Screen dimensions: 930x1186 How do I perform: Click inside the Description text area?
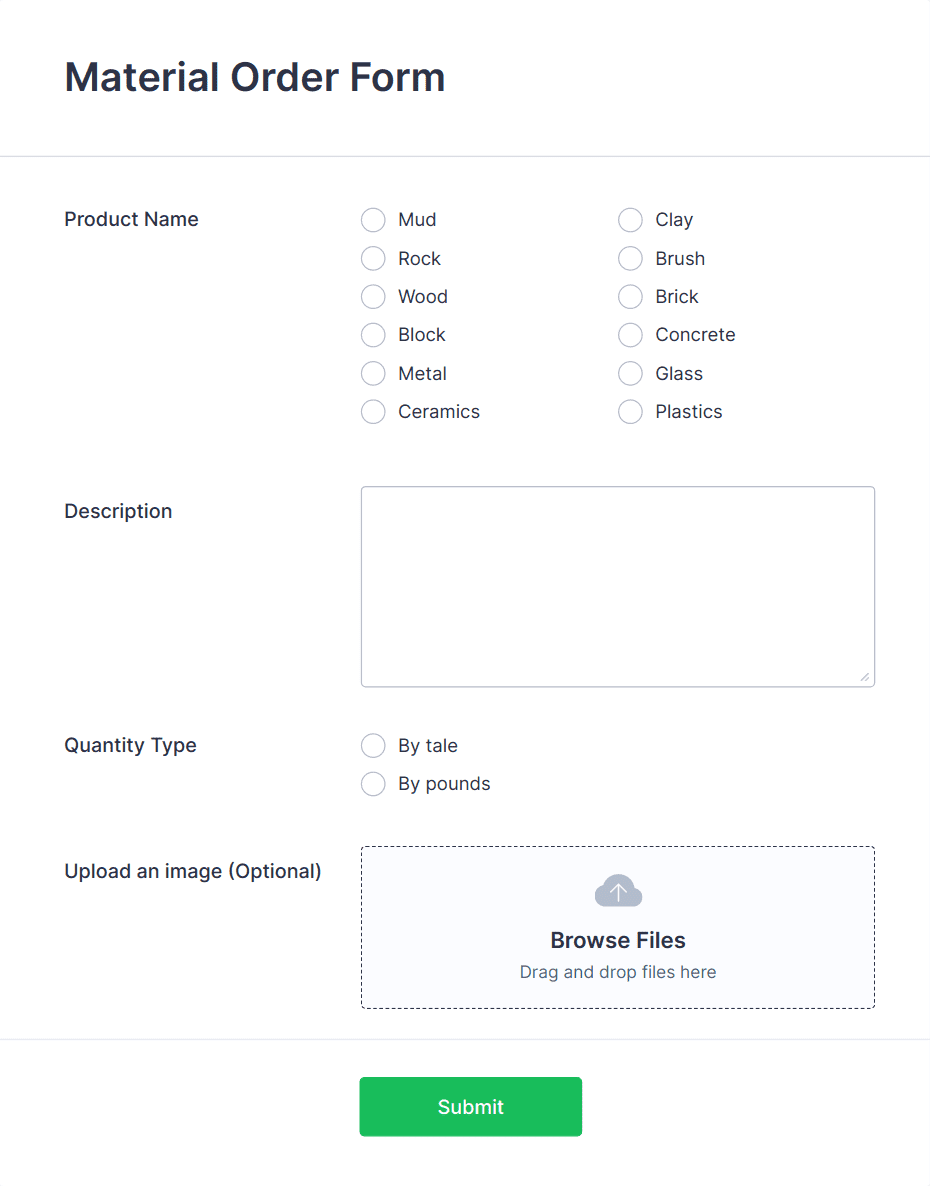(618, 586)
